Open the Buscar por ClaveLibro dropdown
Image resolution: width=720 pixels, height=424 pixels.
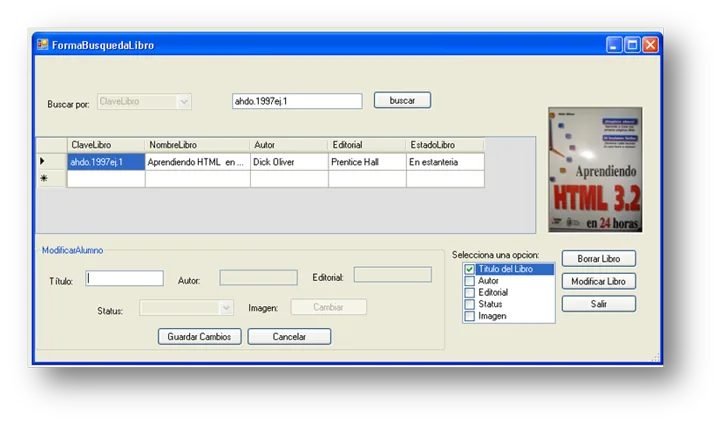tap(184, 102)
